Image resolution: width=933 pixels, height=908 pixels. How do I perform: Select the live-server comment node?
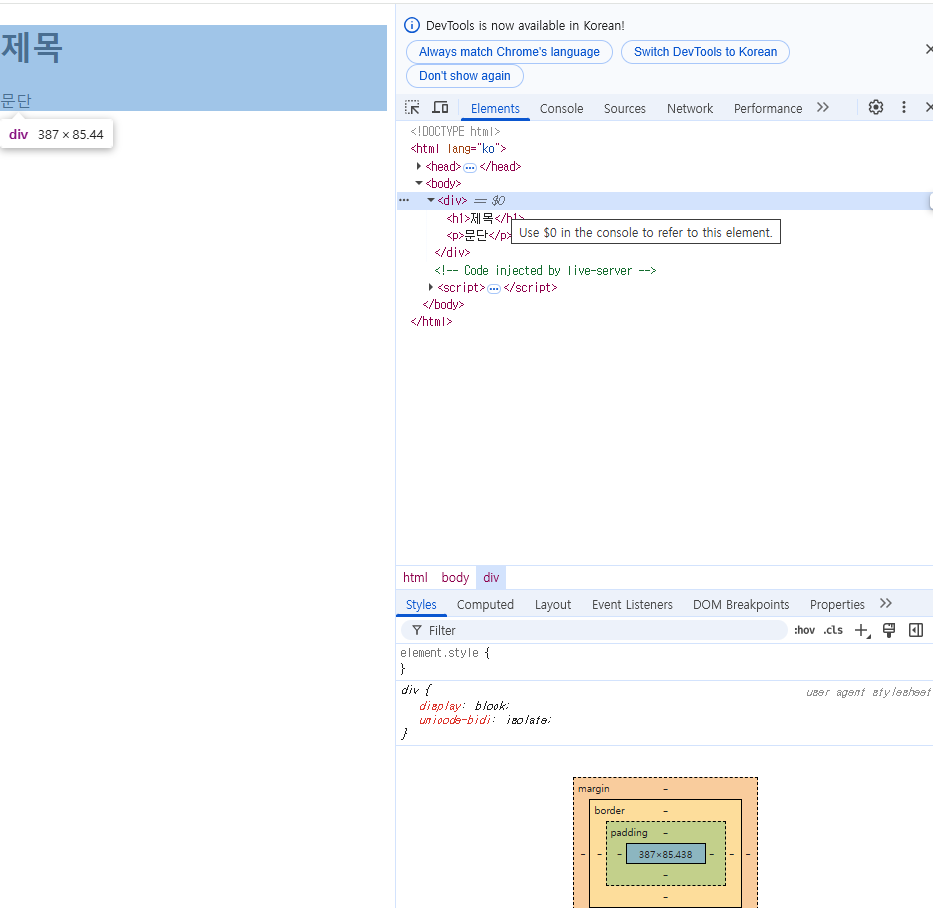tap(545, 271)
